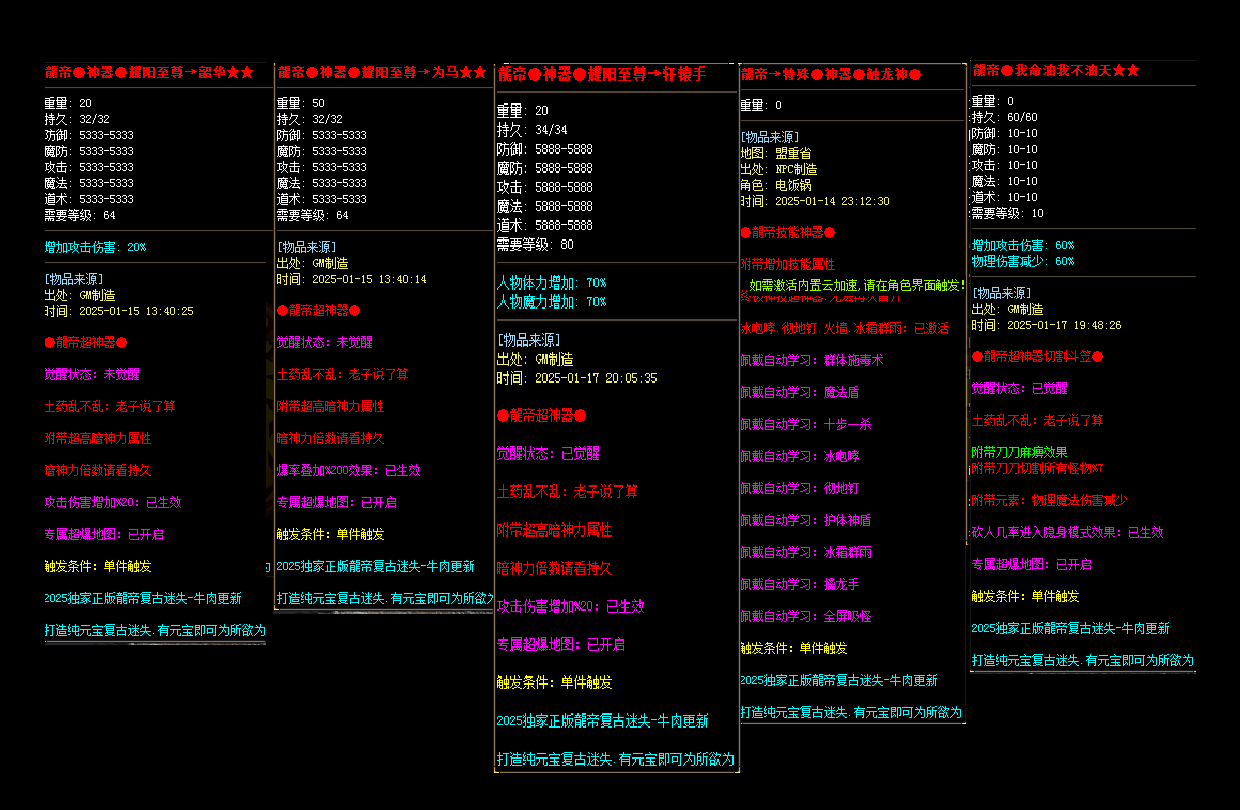Image resolution: width=1240 pixels, height=810 pixels.
Task: Select the 人物魔力增加: 70% stat line
Action: click(x=551, y=302)
